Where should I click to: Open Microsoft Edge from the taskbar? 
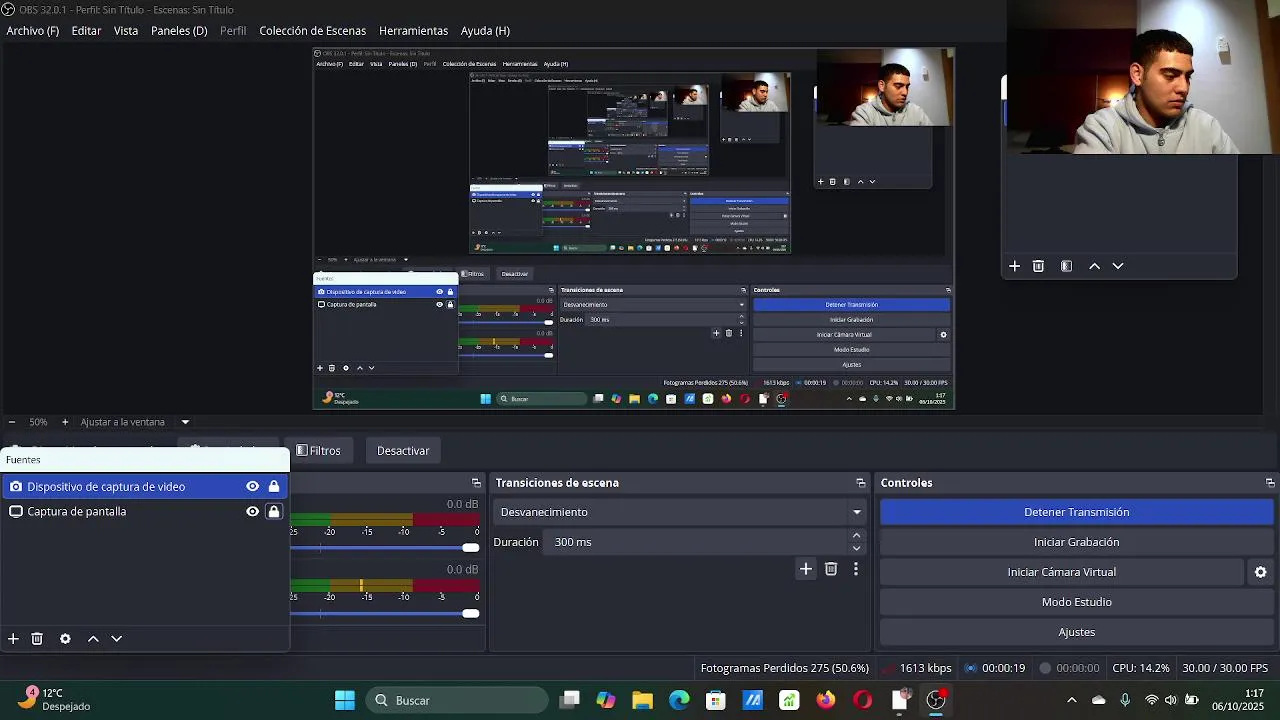[x=679, y=700]
